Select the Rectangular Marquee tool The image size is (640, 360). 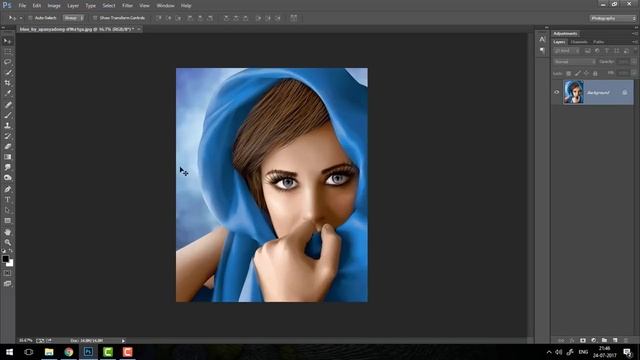7,51
